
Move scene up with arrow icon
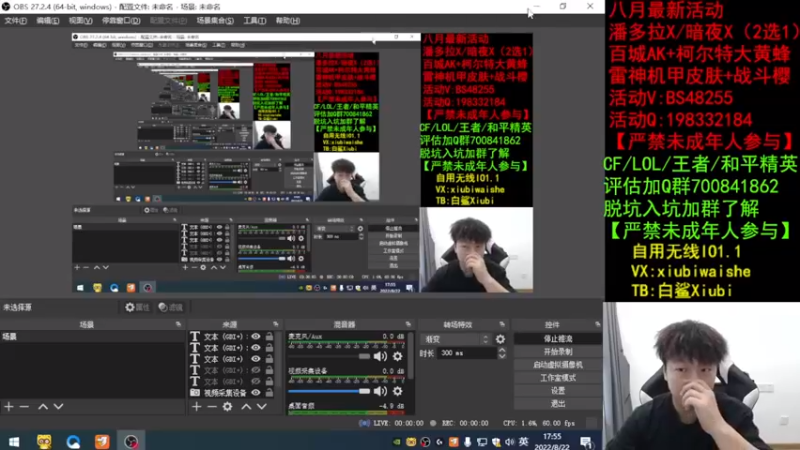[43, 407]
